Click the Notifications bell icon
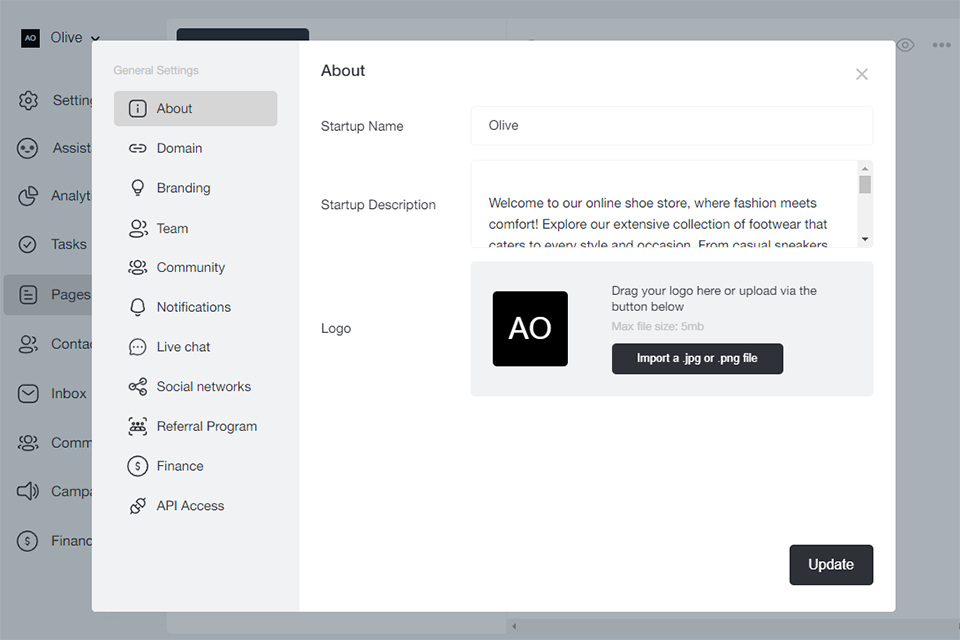Screen dimensions: 960x640 tap(138, 307)
